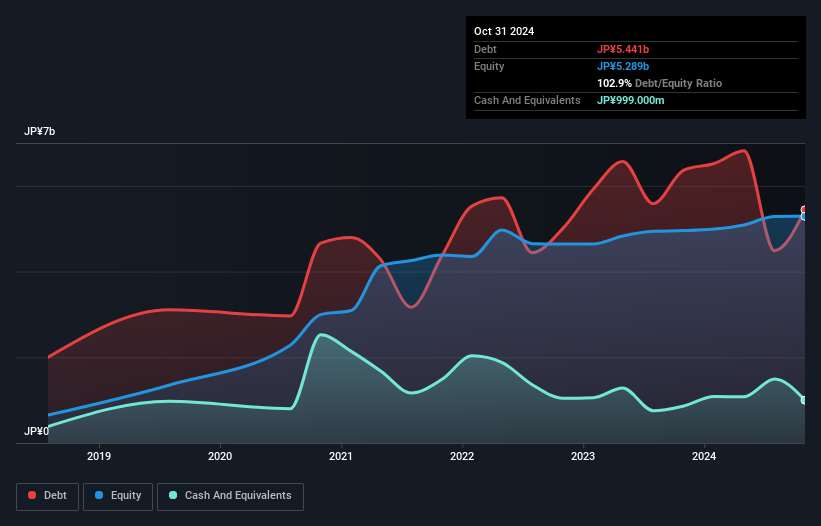Click the 2021 x-axis label
The height and width of the screenshot is (526, 821).
341,456
